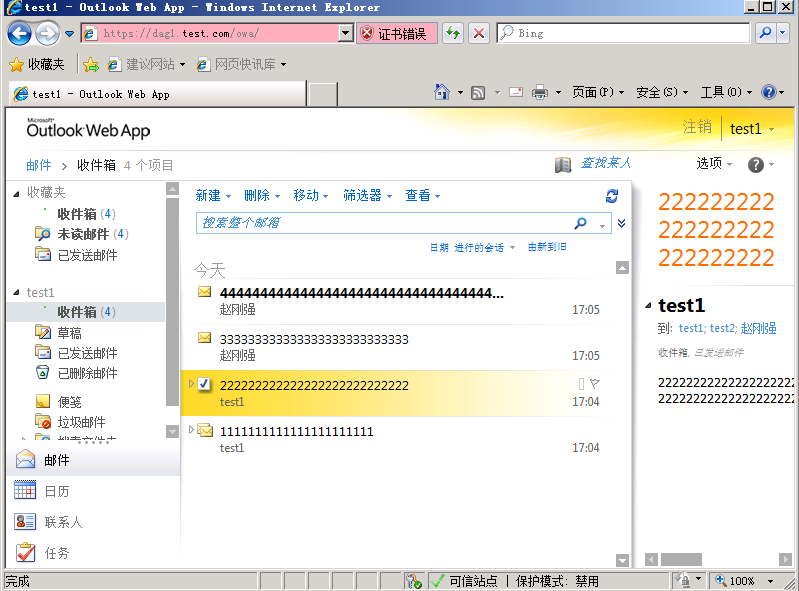Click recipient 赵刚强 in reading pane
This screenshot has width=799, height=591.
tap(758, 329)
